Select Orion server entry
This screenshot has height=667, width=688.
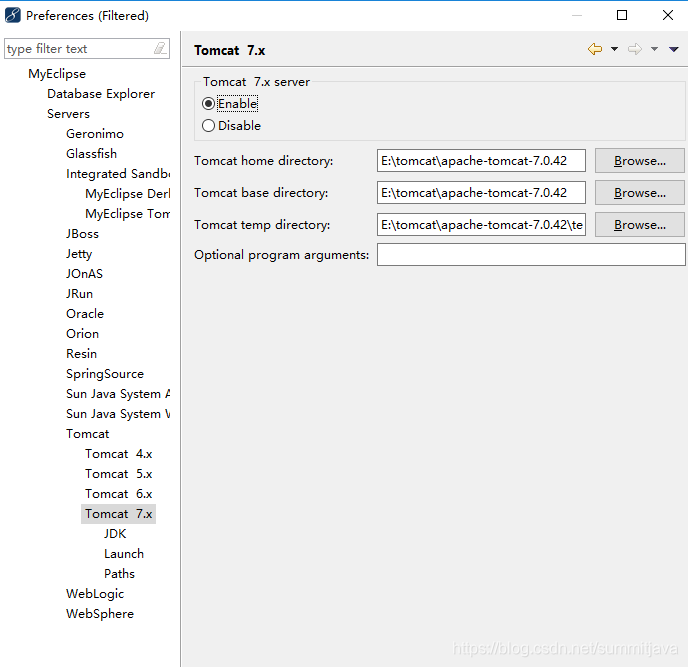[82, 334]
